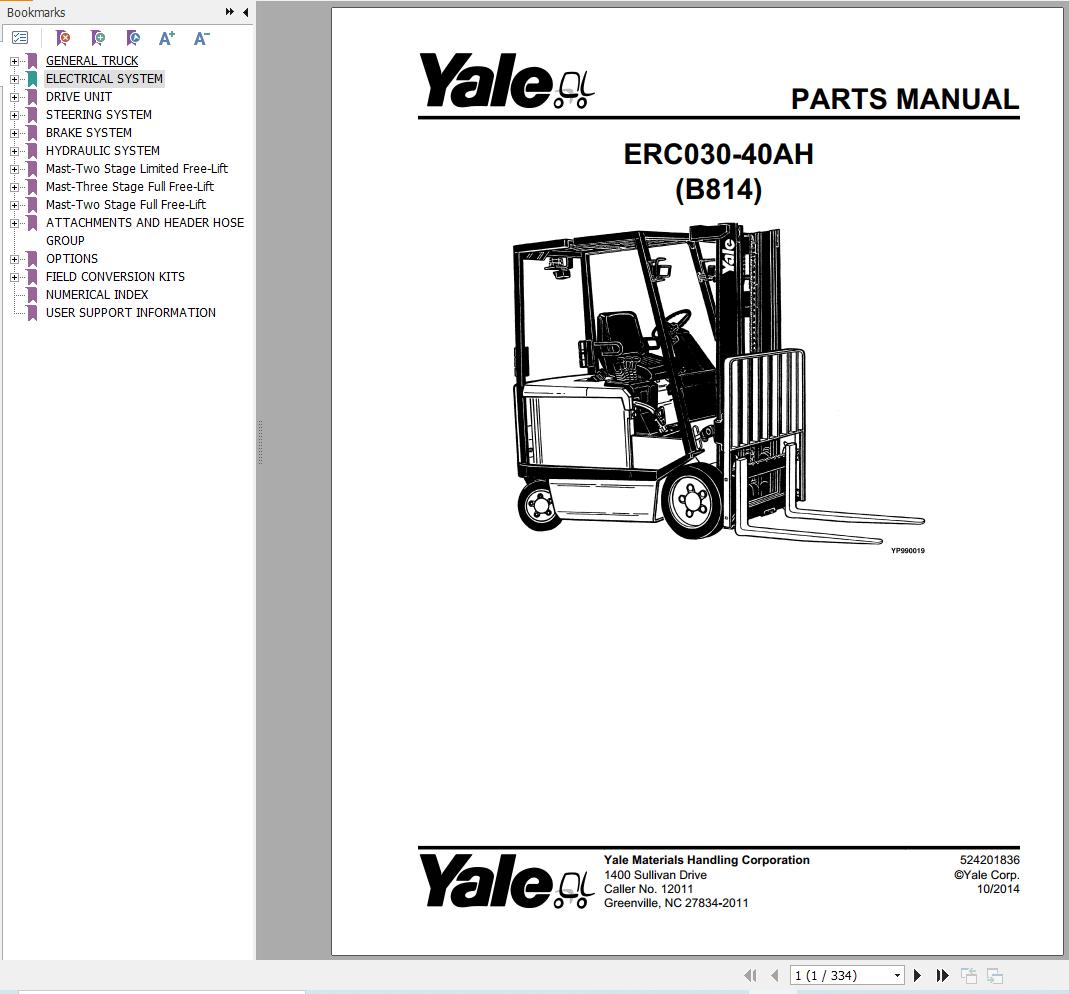Image resolution: width=1069 pixels, height=994 pixels.
Task: Toggle panel expansion with double-arrow icon
Action: (231, 12)
